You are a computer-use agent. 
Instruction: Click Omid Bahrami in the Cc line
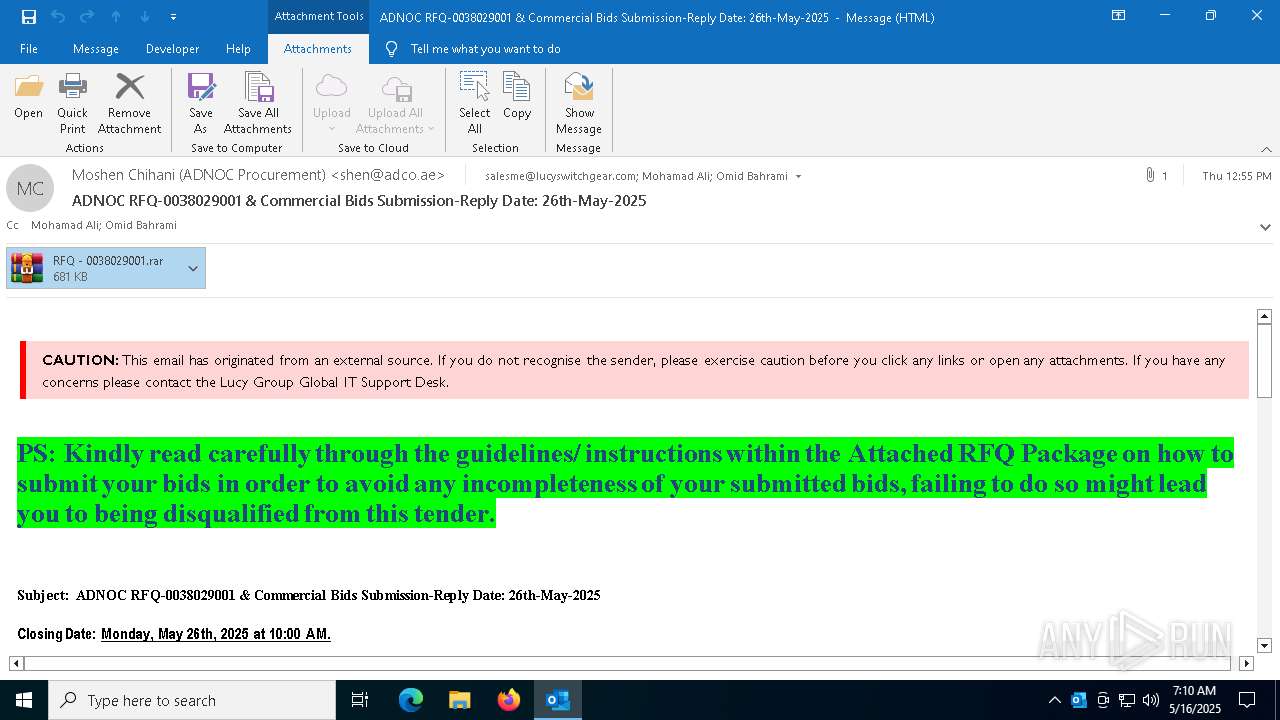(x=141, y=225)
